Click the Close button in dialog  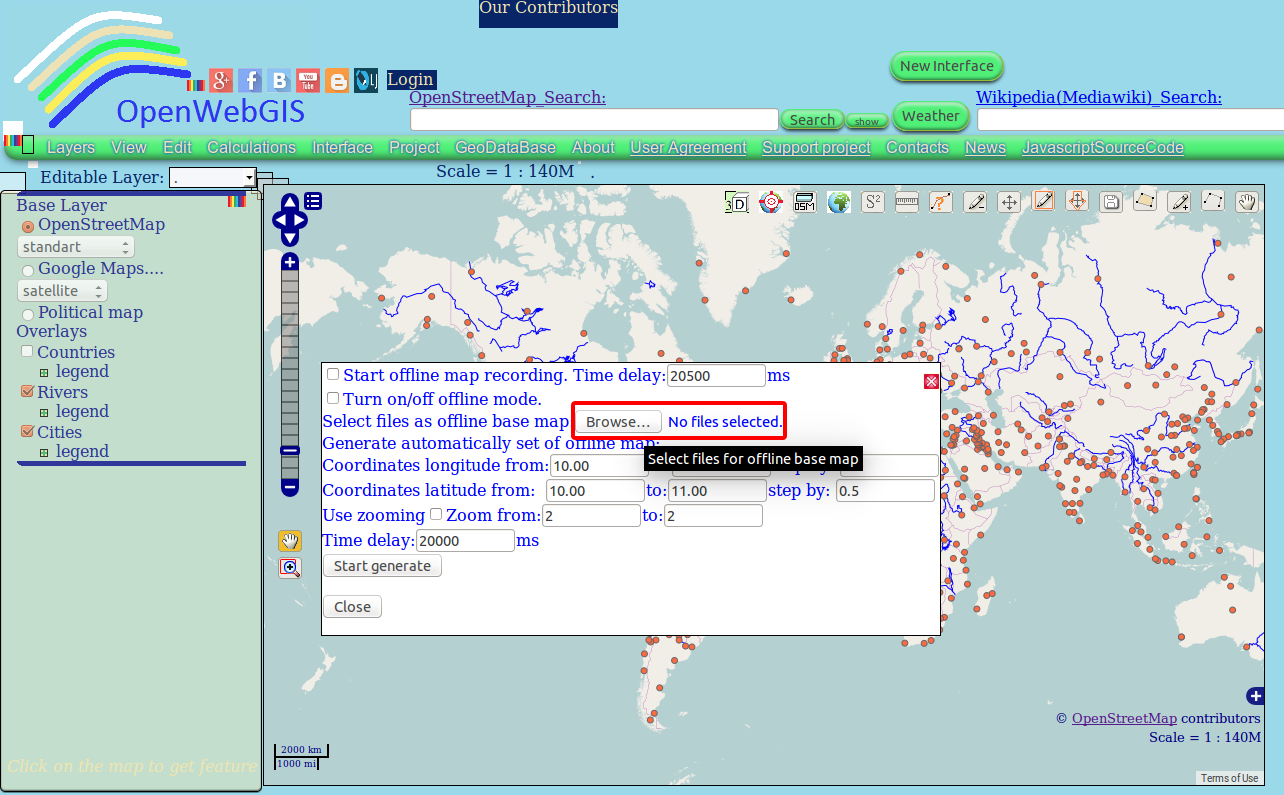pyautogui.click(x=352, y=607)
